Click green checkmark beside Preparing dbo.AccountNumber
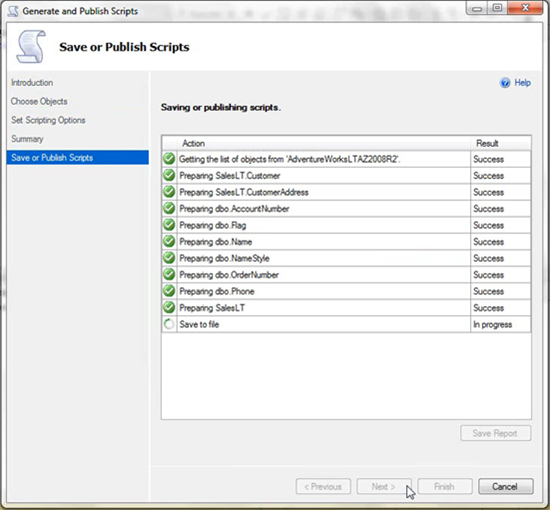The image size is (550, 510). [169, 208]
